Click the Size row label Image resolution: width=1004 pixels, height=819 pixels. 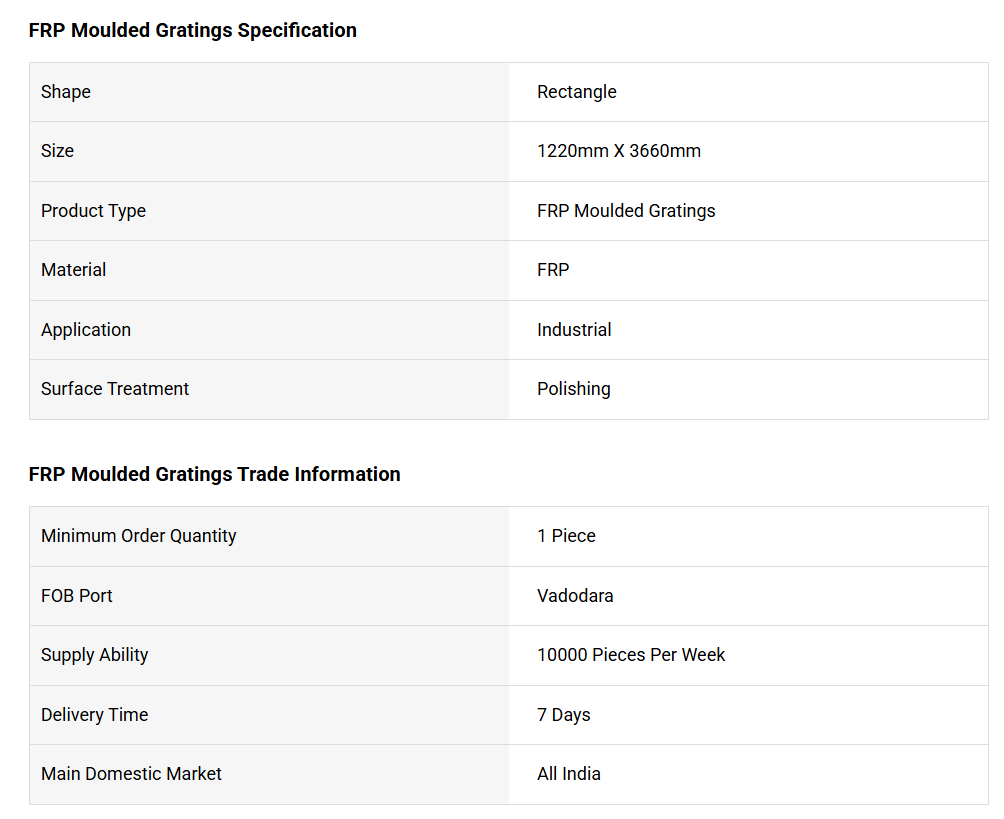[x=58, y=151]
